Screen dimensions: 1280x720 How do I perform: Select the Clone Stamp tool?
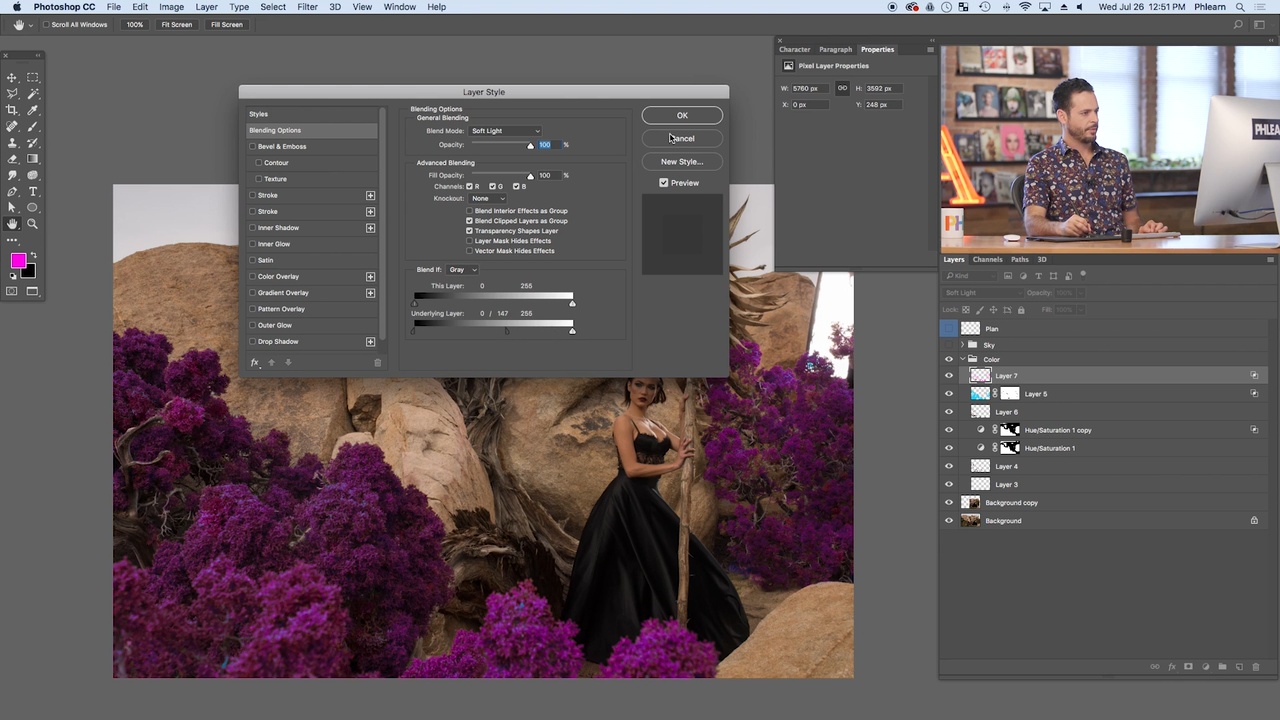click(12, 142)
